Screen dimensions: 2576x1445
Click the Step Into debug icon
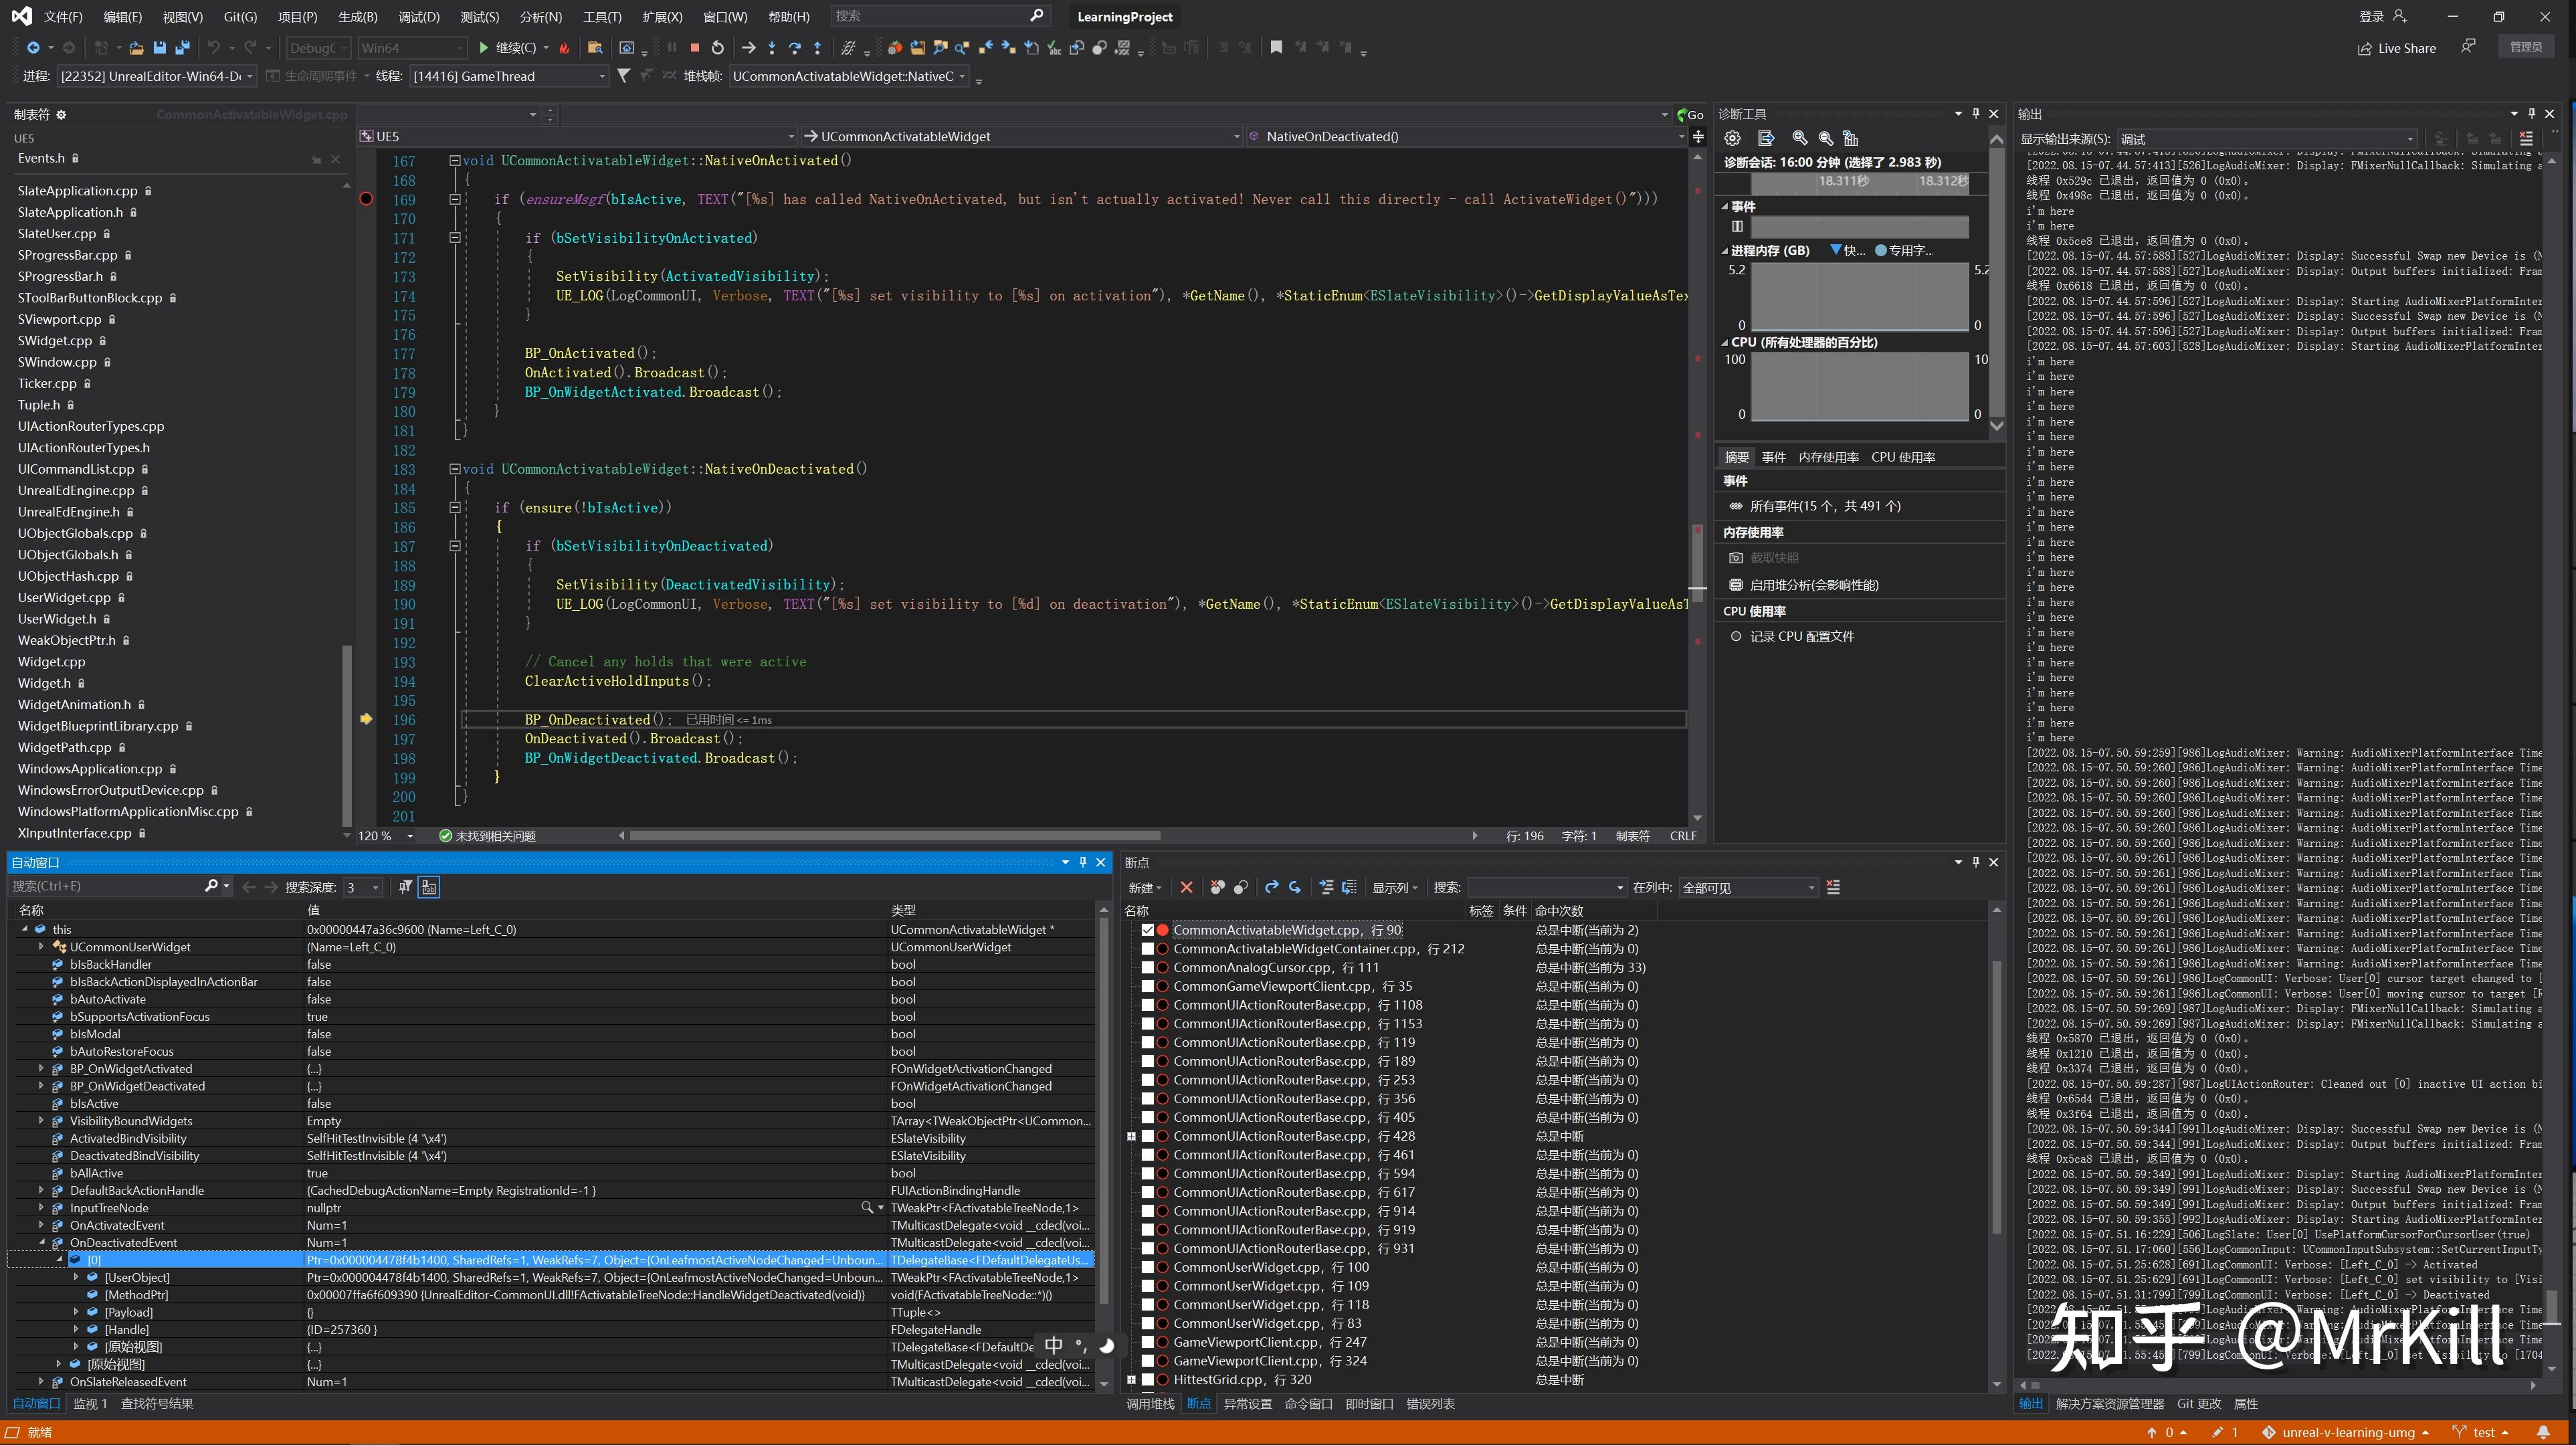pyautogui.click(x=771, y=47)
